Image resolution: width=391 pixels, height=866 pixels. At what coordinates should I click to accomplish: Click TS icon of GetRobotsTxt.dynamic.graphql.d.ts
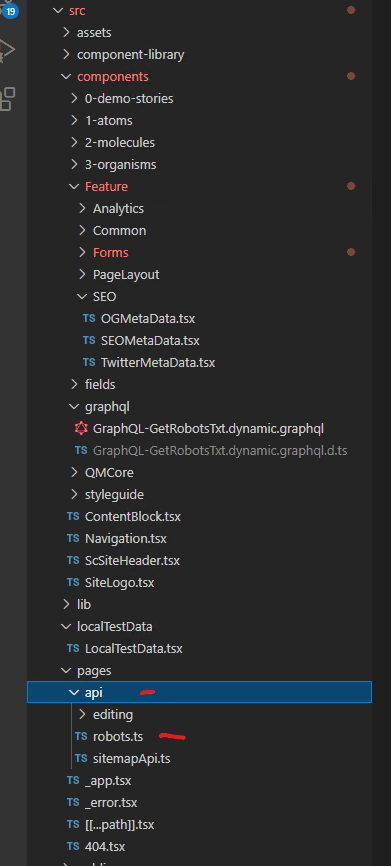pos(81,451)
